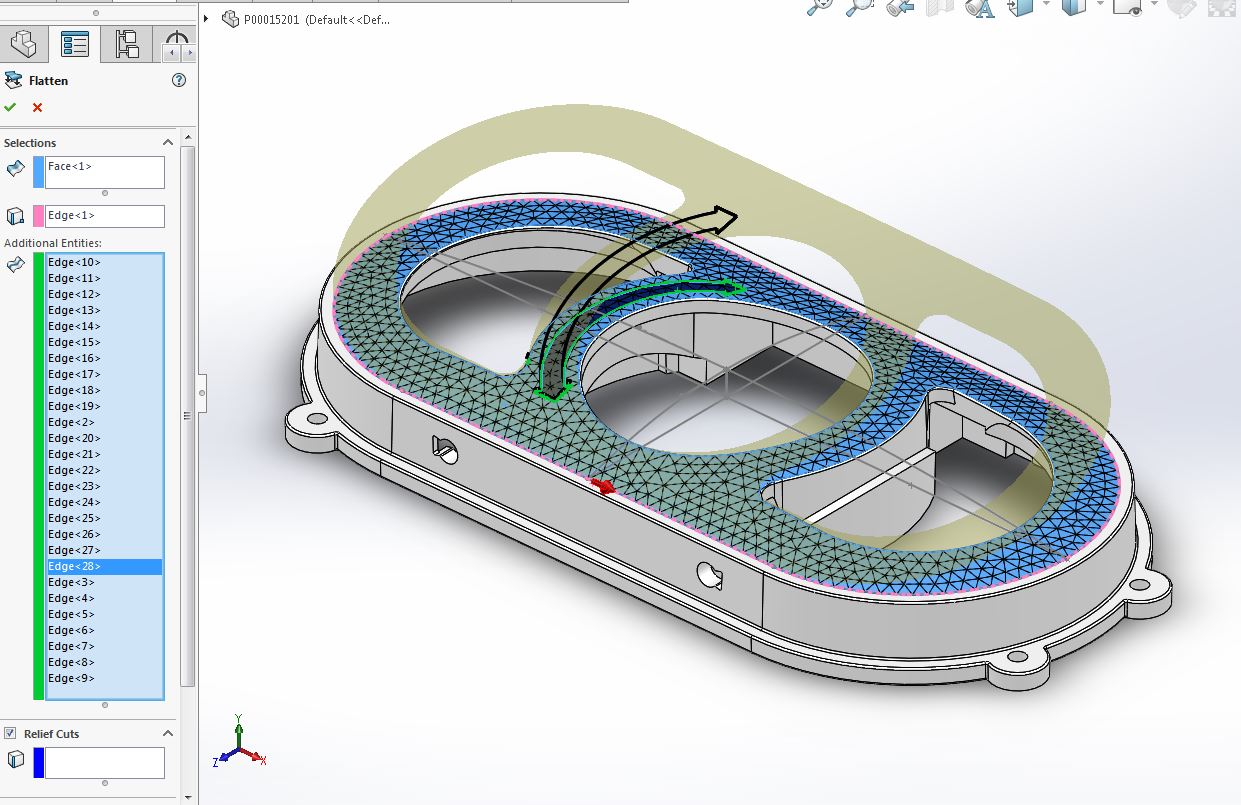Open the ConfigurationManager tab
This screenshot has width=1241, height=805.
[127, 44]
